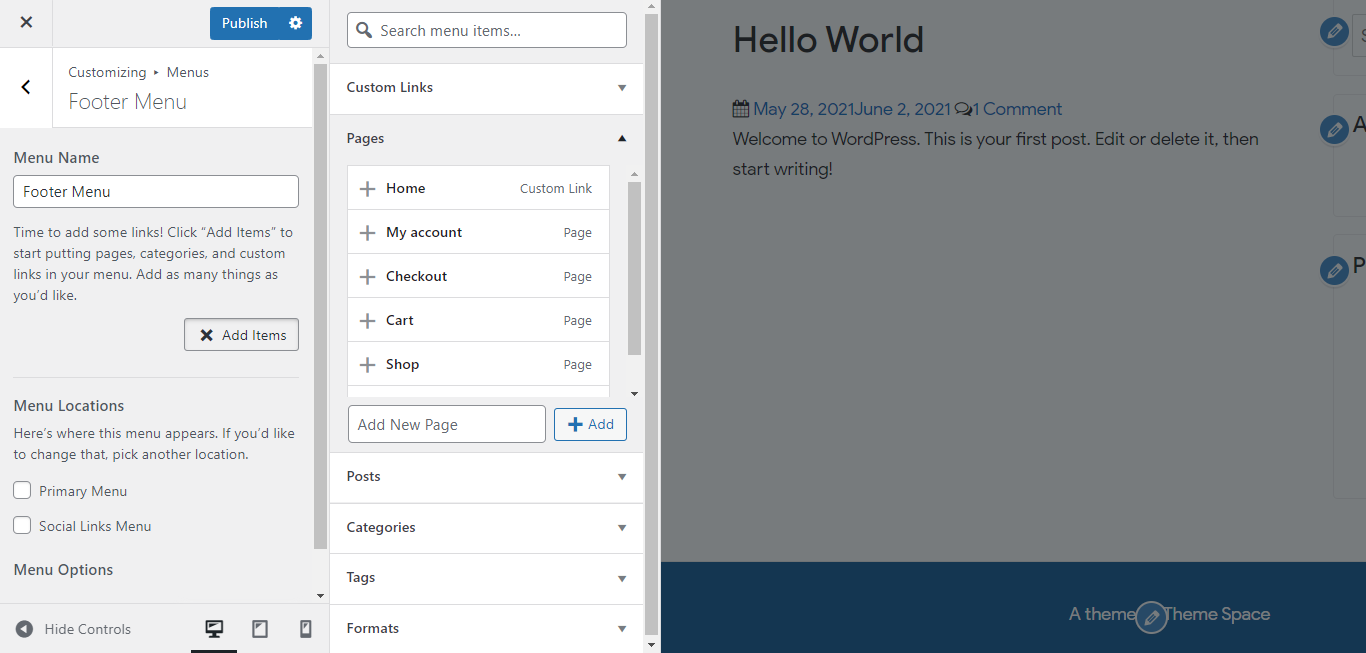
Task: Expand the Custom Links section
Action: pyautogui.click(x=486, y=88)
